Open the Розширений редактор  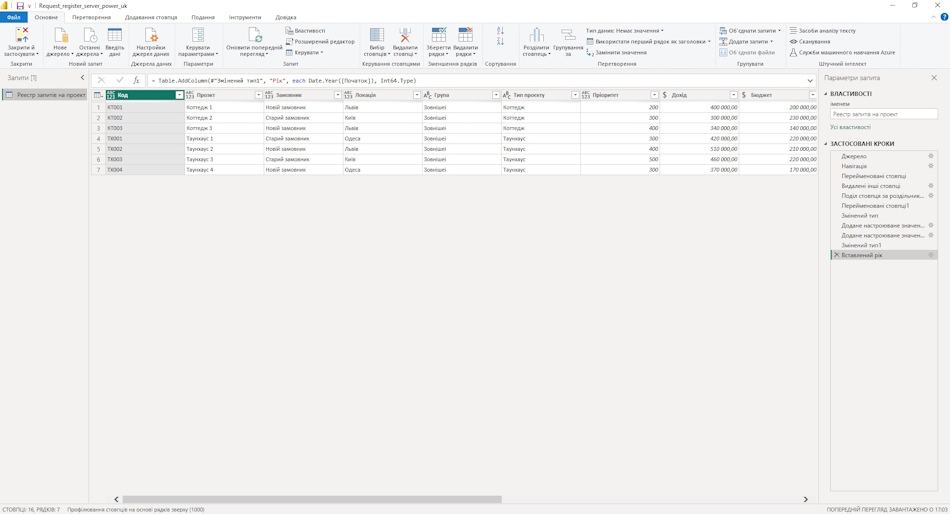click(320, 41)
